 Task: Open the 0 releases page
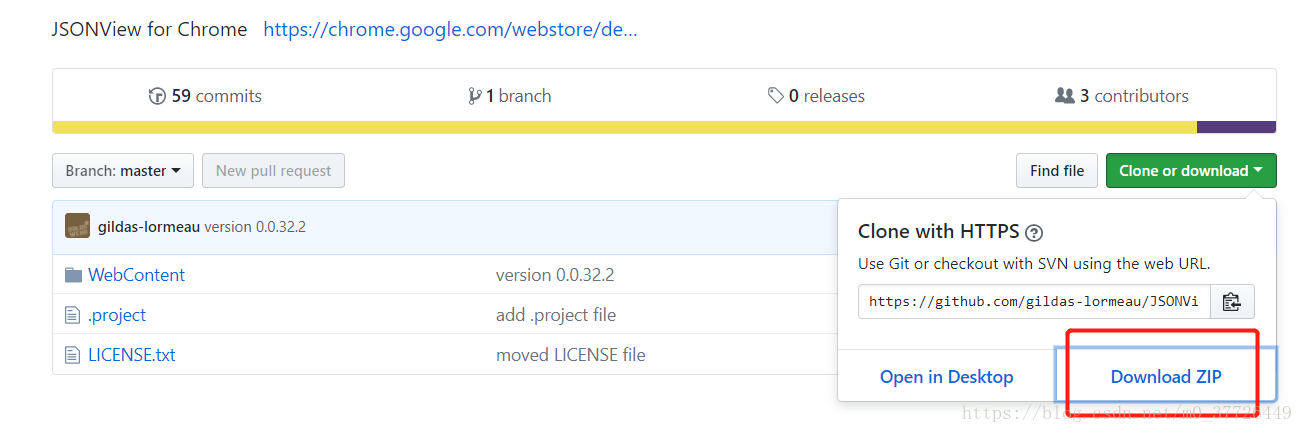(816, 96)
